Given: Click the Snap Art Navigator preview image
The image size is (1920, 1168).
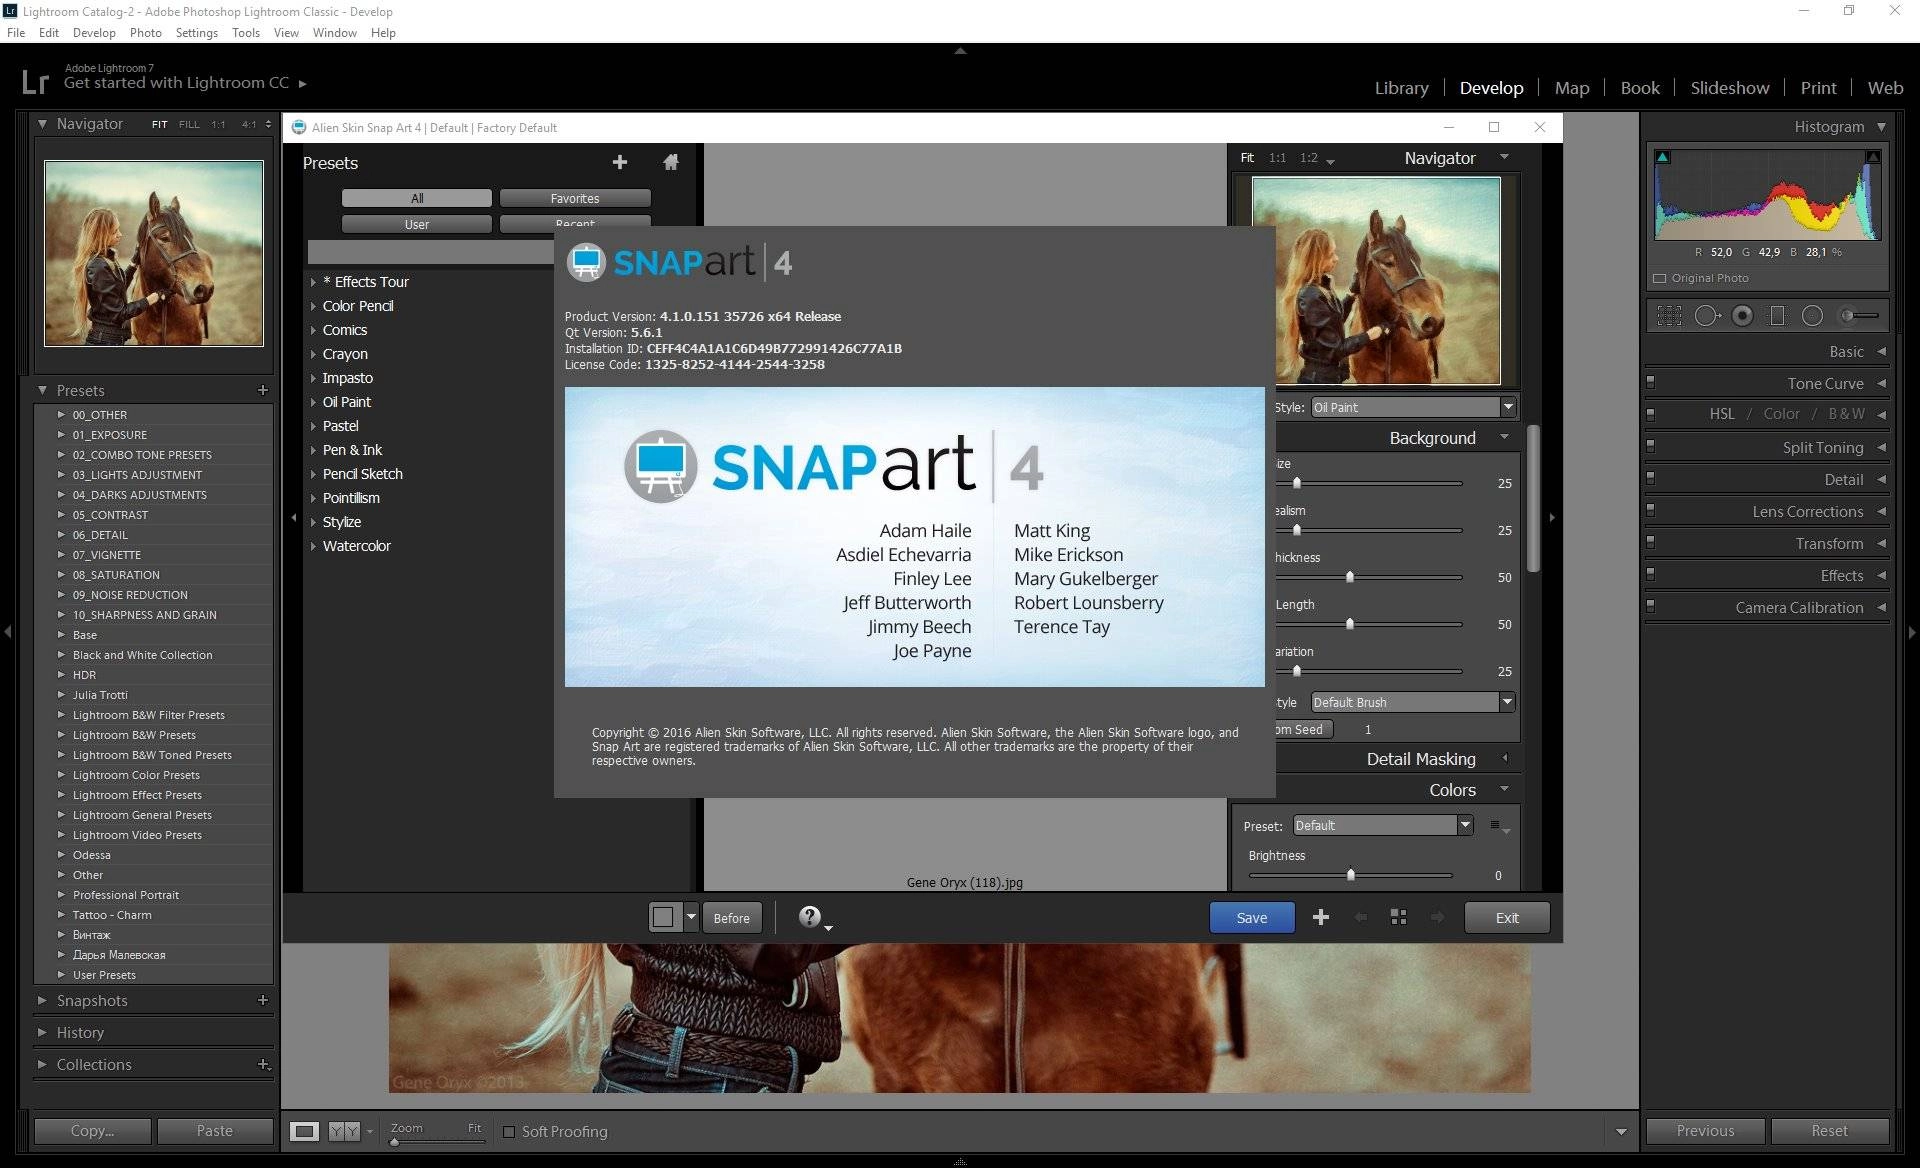Looking at the screenshot, I should point(1376,281).
